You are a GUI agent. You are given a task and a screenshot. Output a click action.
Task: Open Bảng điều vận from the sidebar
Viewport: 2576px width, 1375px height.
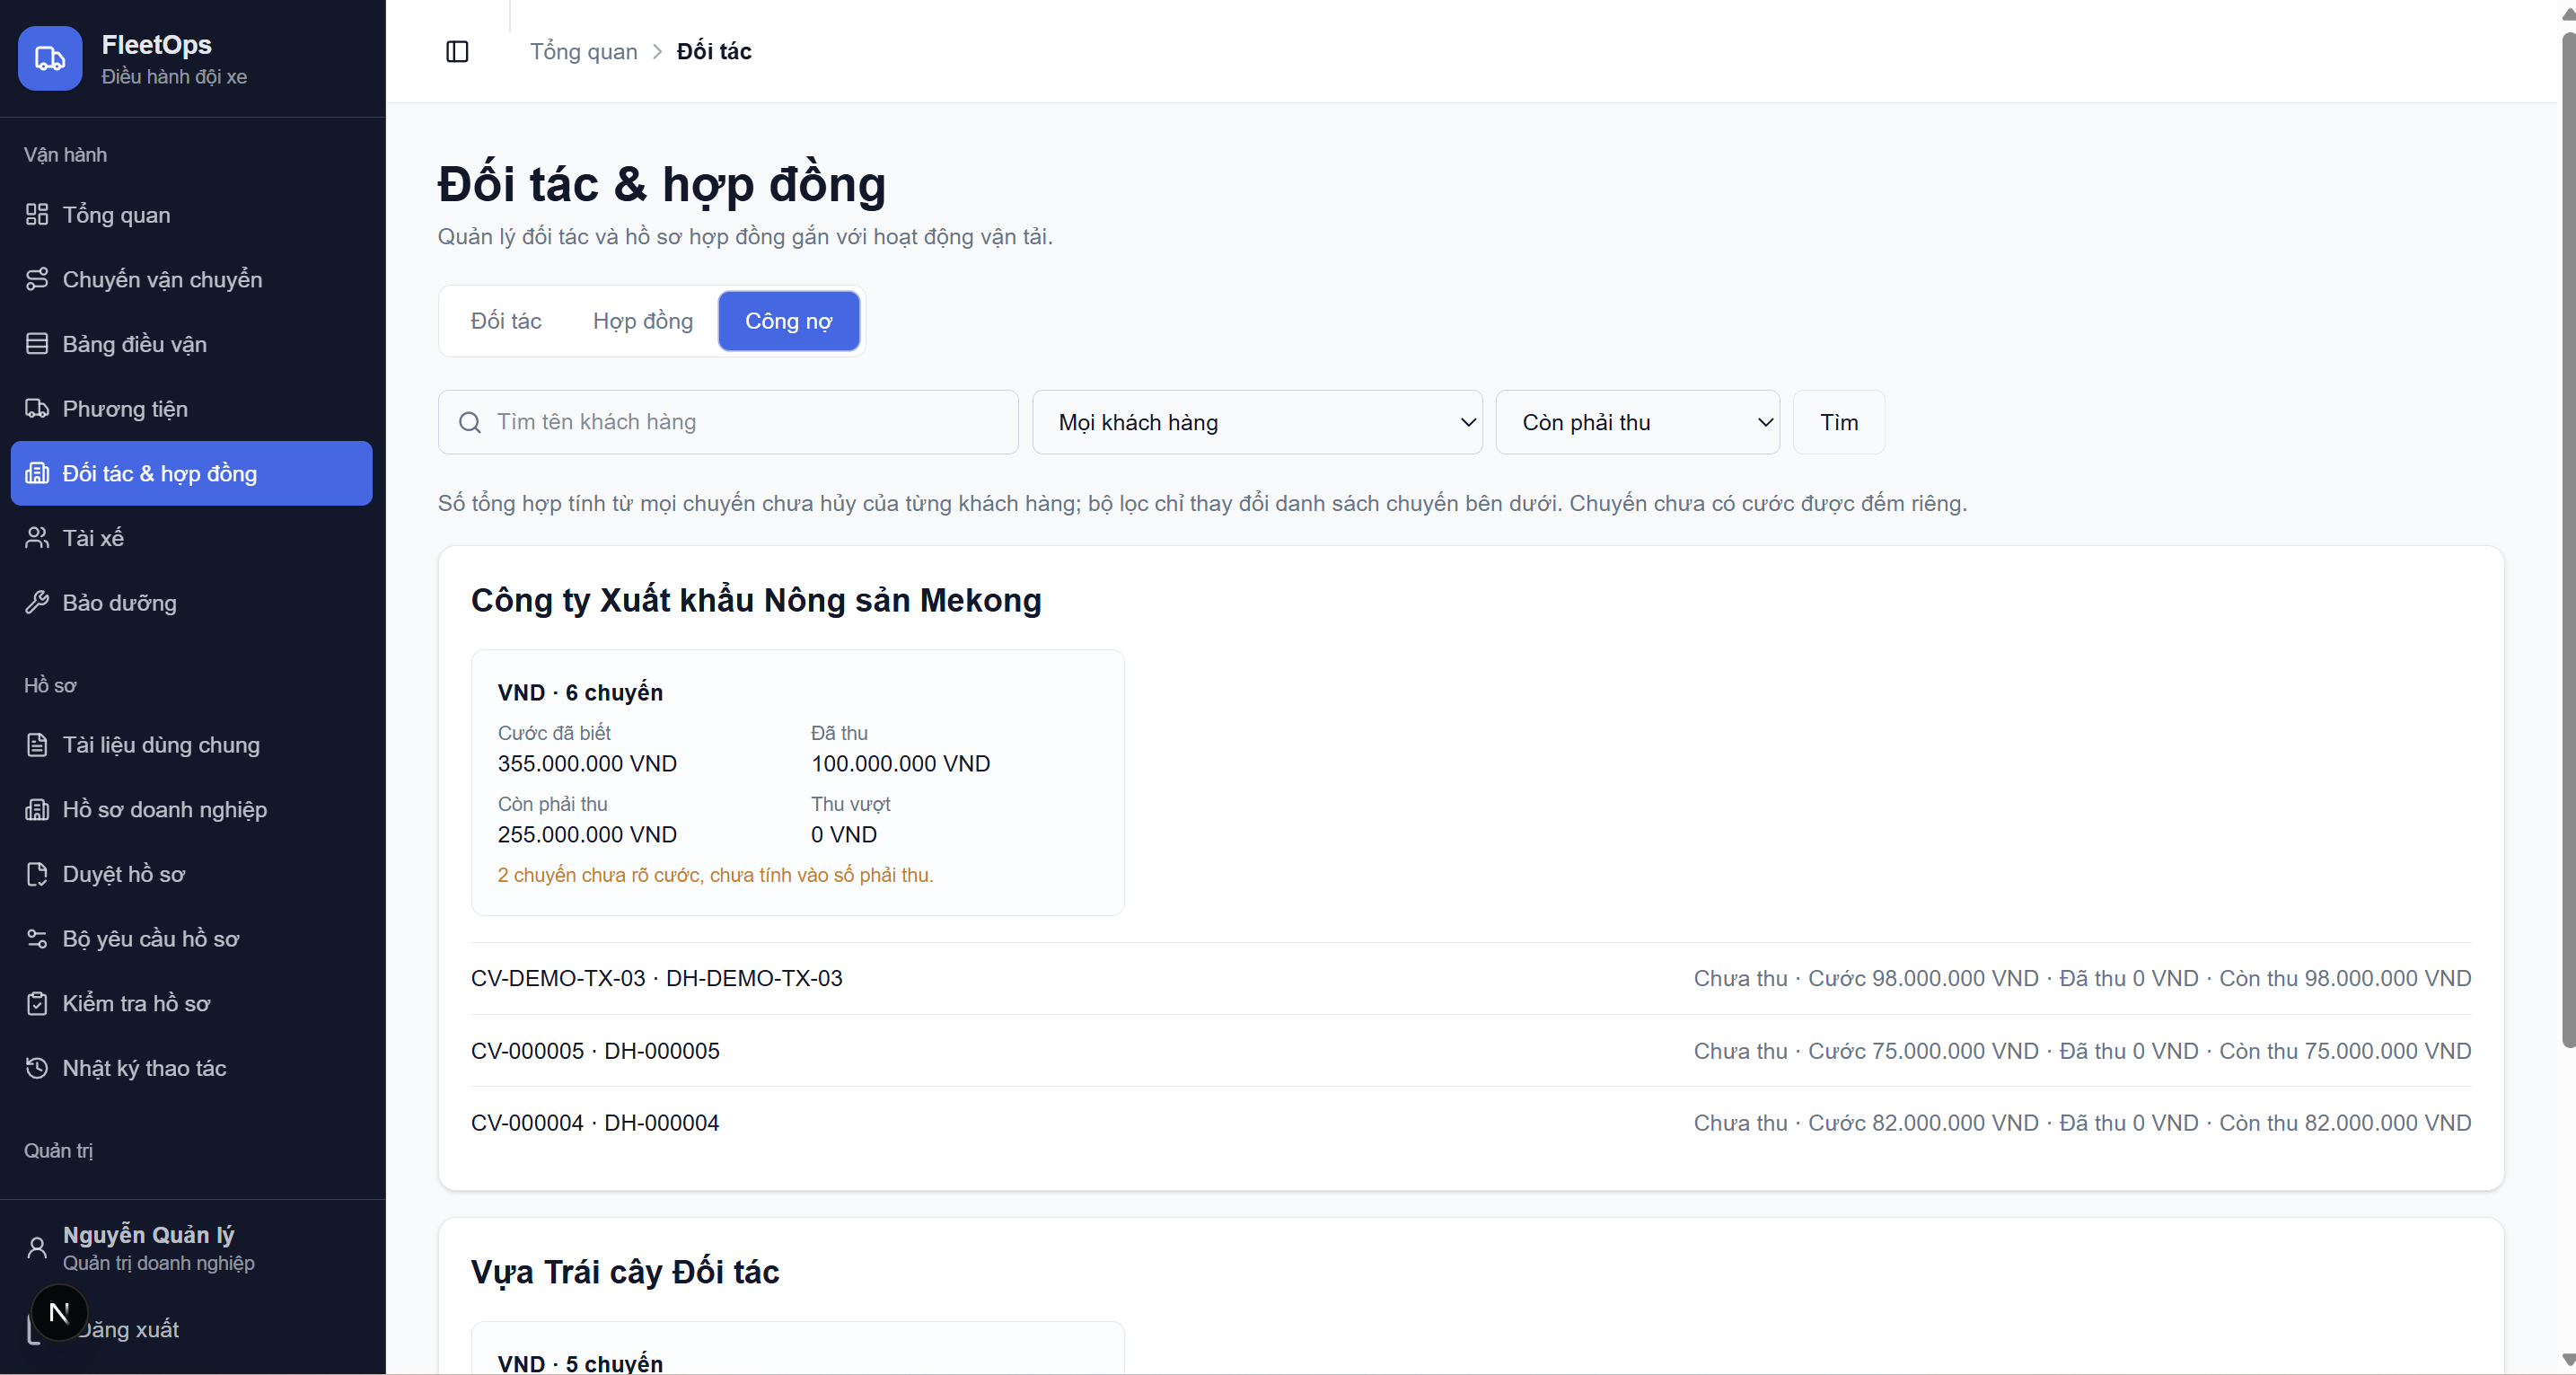[191, 344]
